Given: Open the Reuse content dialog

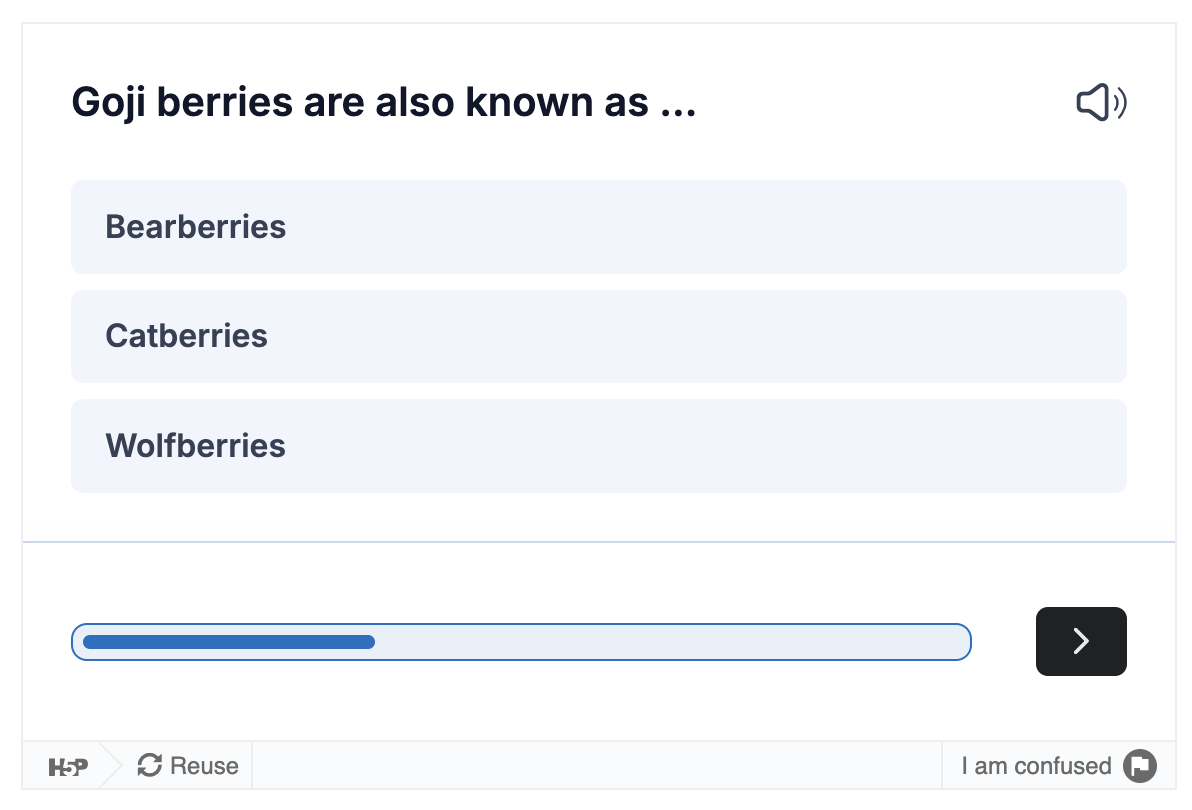Looking at the screenshot, I should 188,766.
